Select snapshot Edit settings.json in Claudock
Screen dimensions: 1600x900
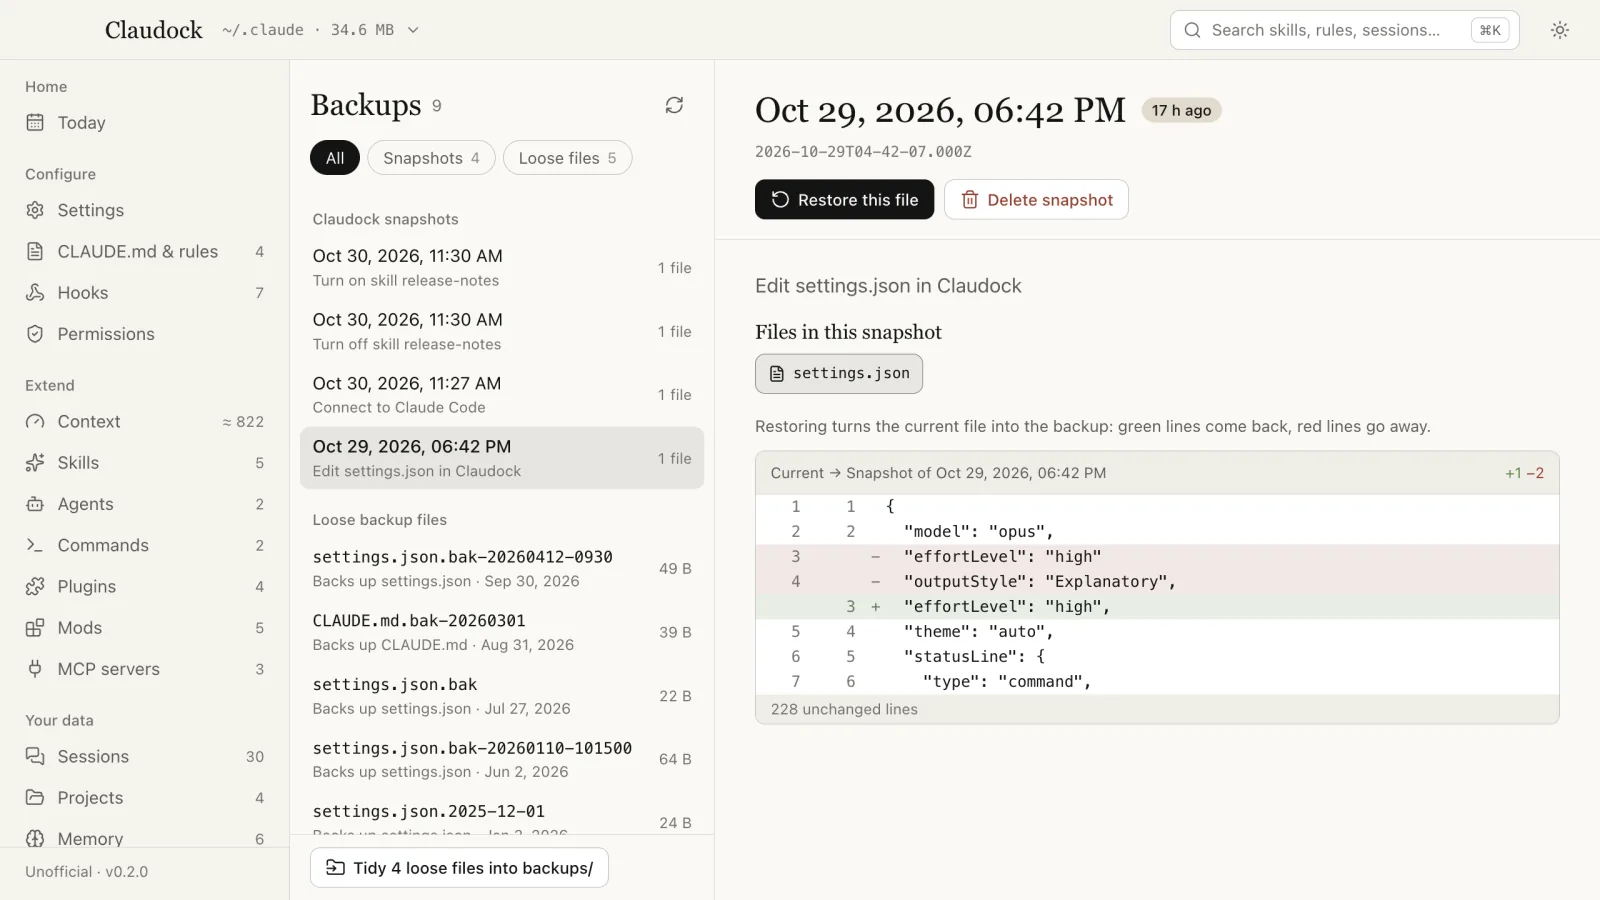(502, 458)
